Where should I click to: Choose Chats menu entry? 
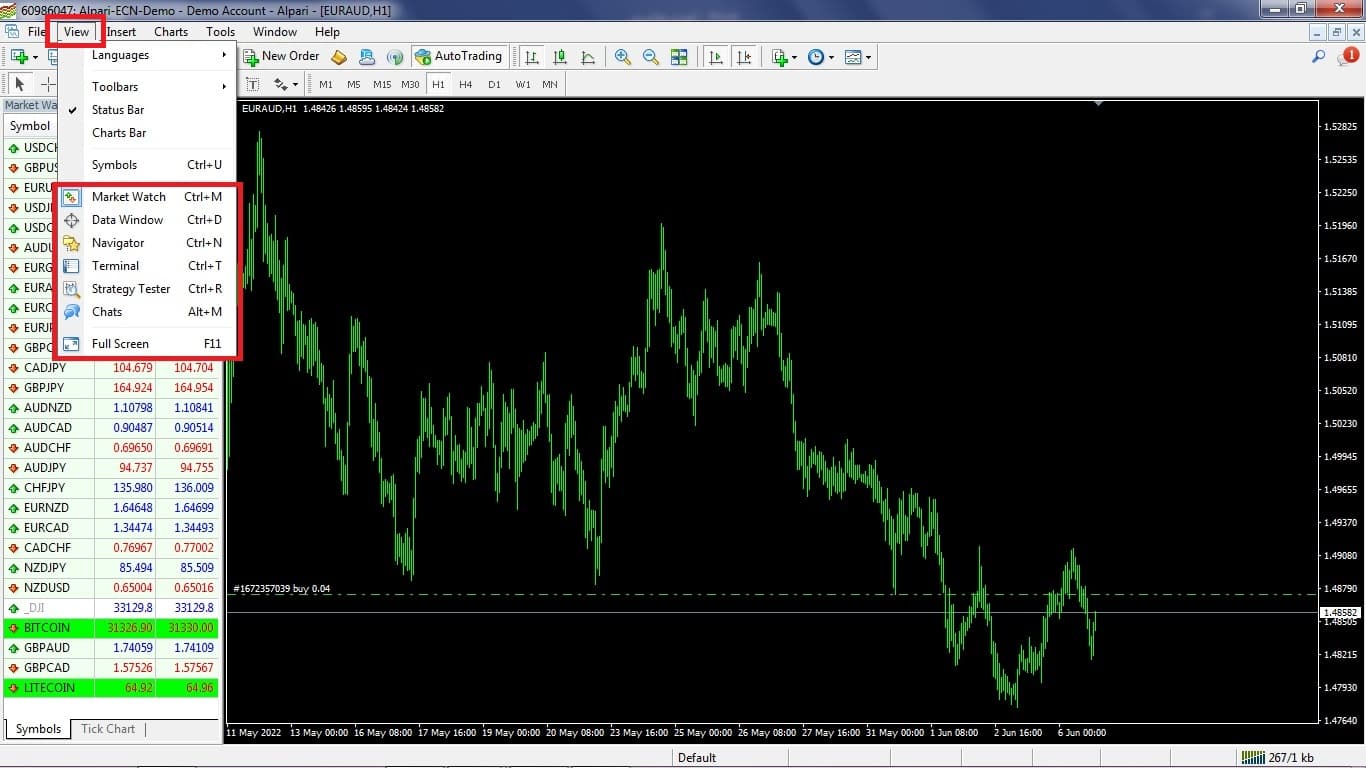[x=148, y=312]
